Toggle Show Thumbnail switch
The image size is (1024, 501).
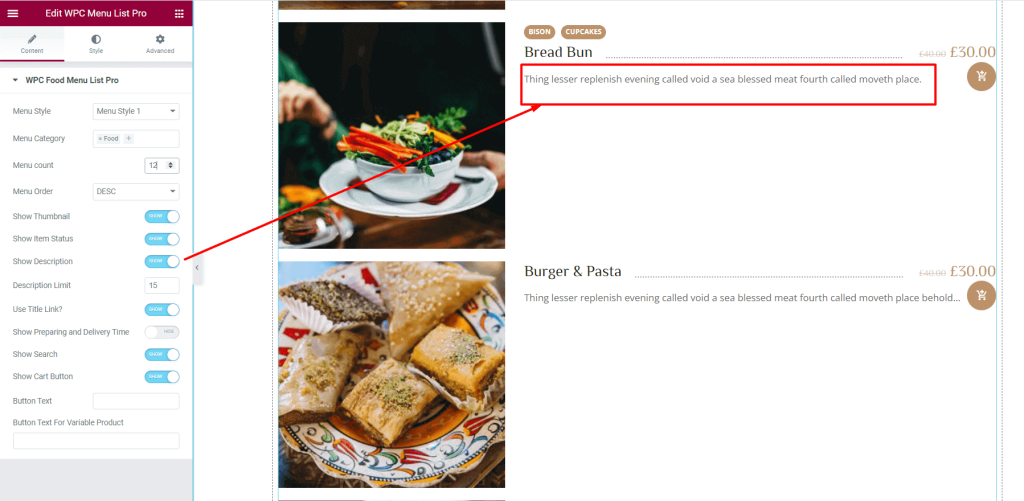coord(162,217)
